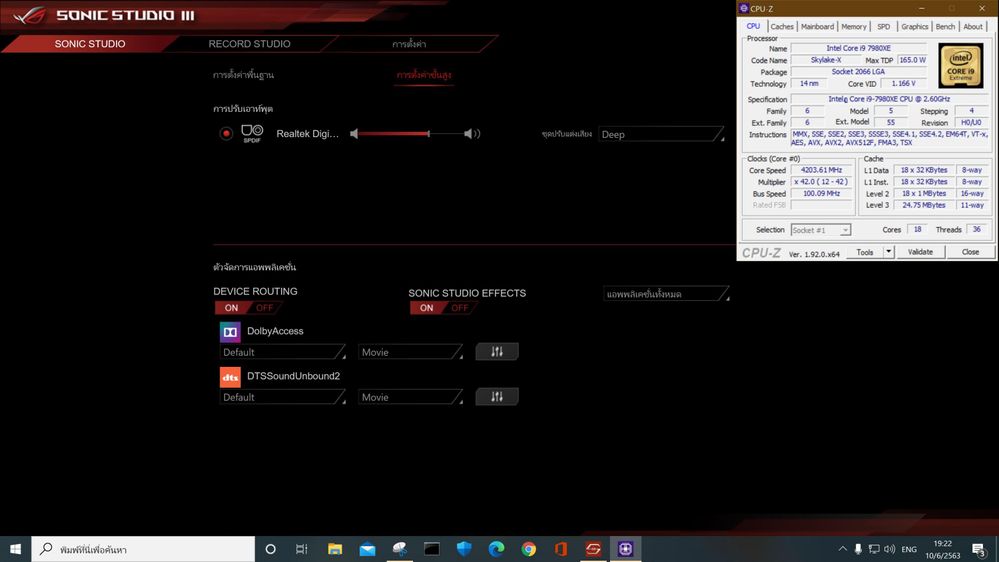Open the SPD tab in CPU-Z
Viewport: 999px width, 562px height.
click(884, 27)
